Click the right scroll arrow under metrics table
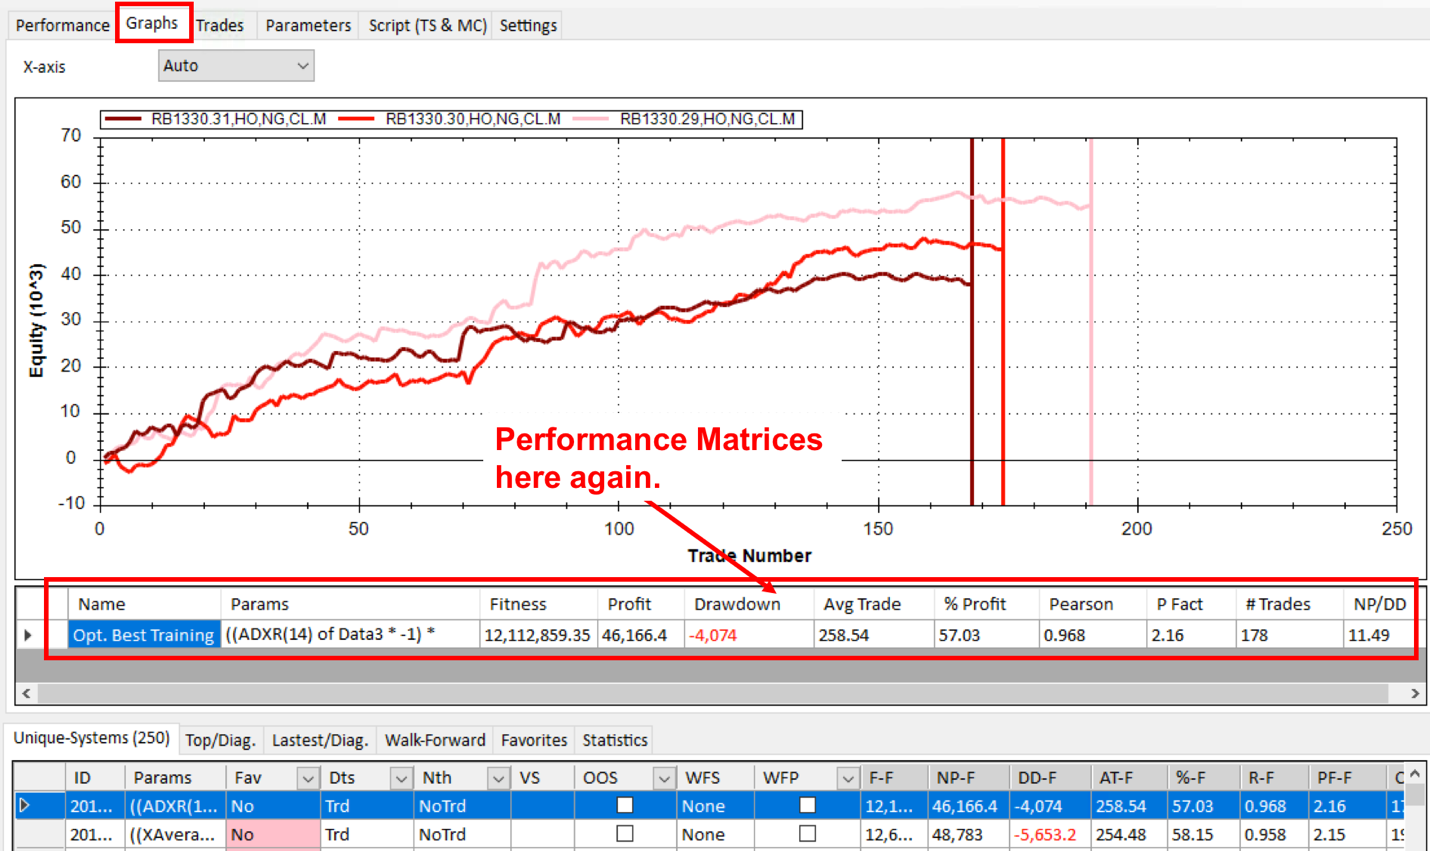Image resolution: width=1430 pixels, height=851 pixels. 1415,693
